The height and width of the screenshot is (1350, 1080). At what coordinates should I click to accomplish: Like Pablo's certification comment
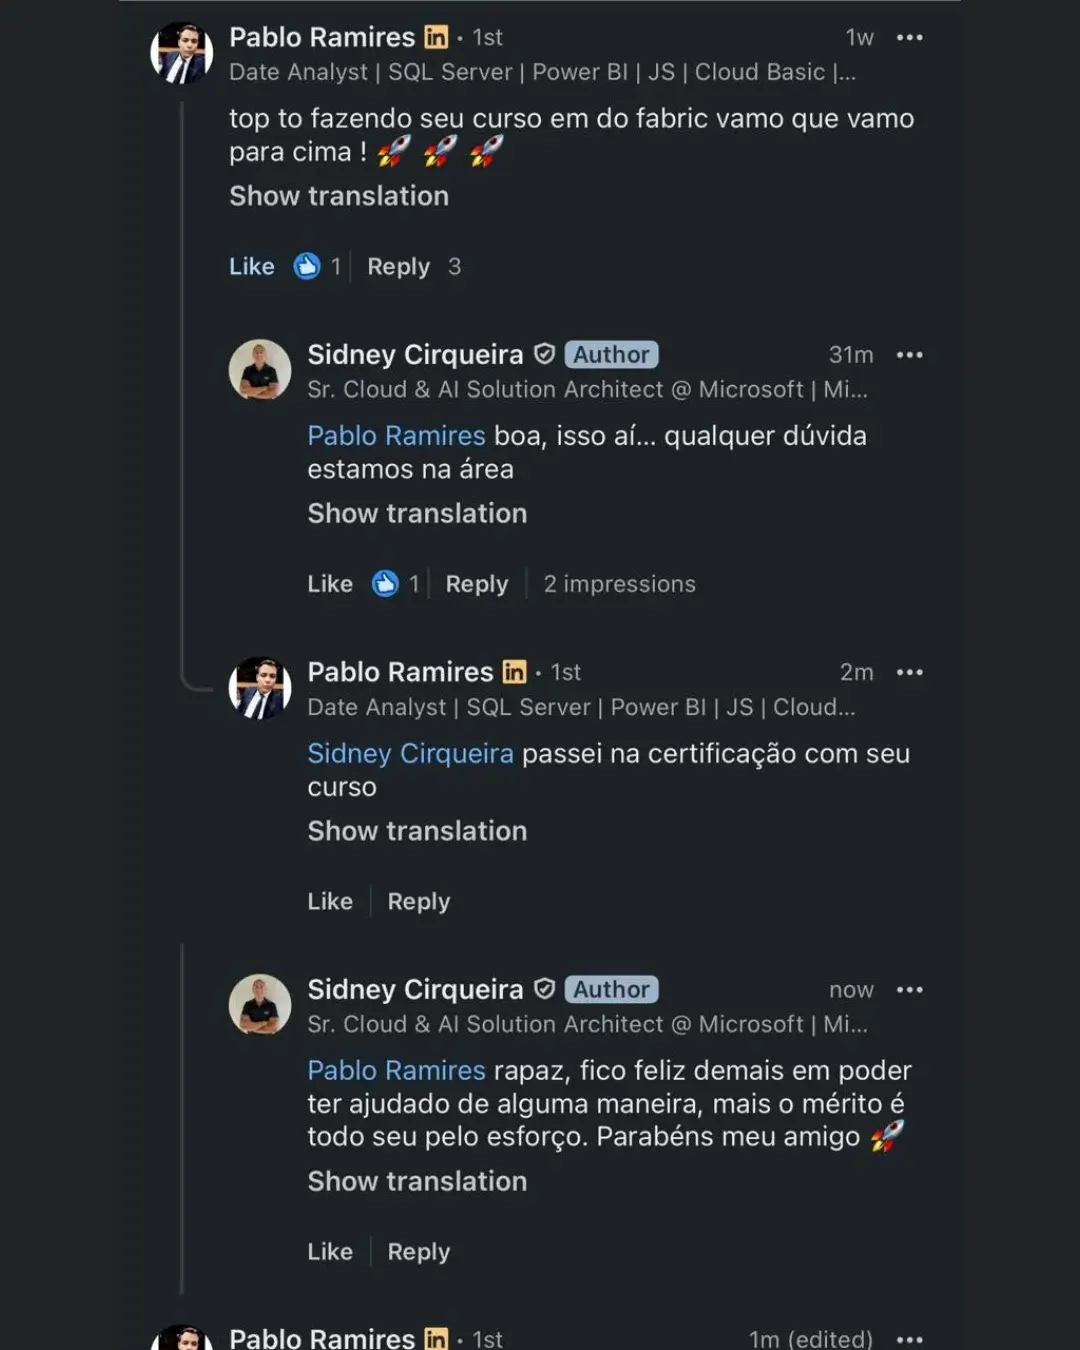click(330, 901)
